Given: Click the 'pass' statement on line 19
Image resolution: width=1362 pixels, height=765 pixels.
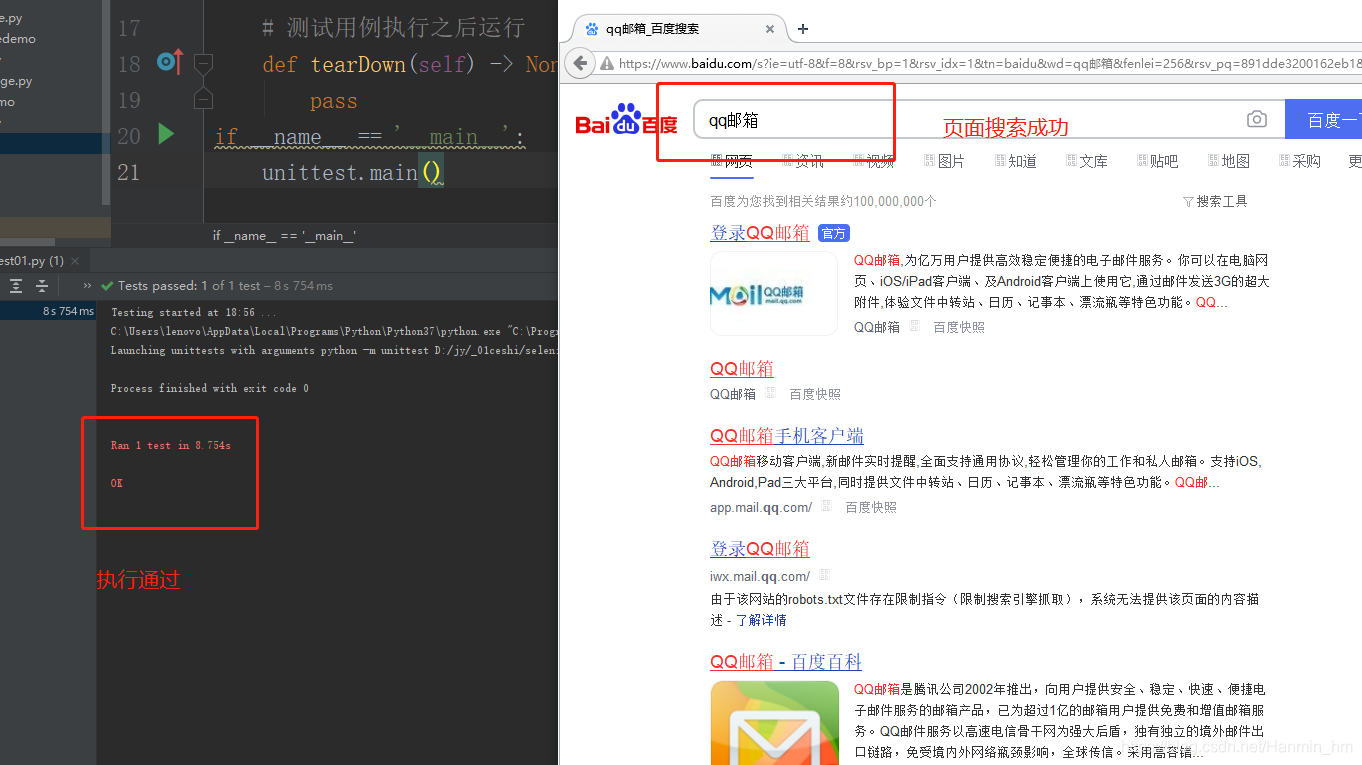Looking at the screenshot, I should [333, 101].
